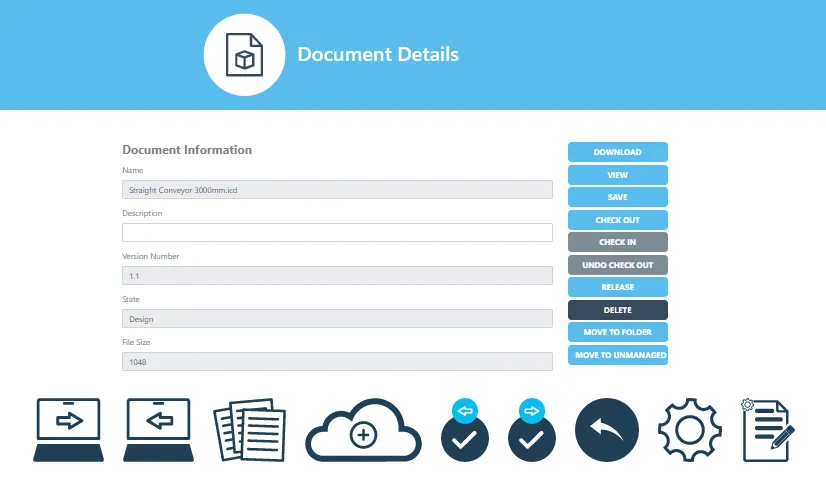Click the laptop right-arrow check-out icon
The height and width of the screenshot is (480, 826).
point(68,430)
